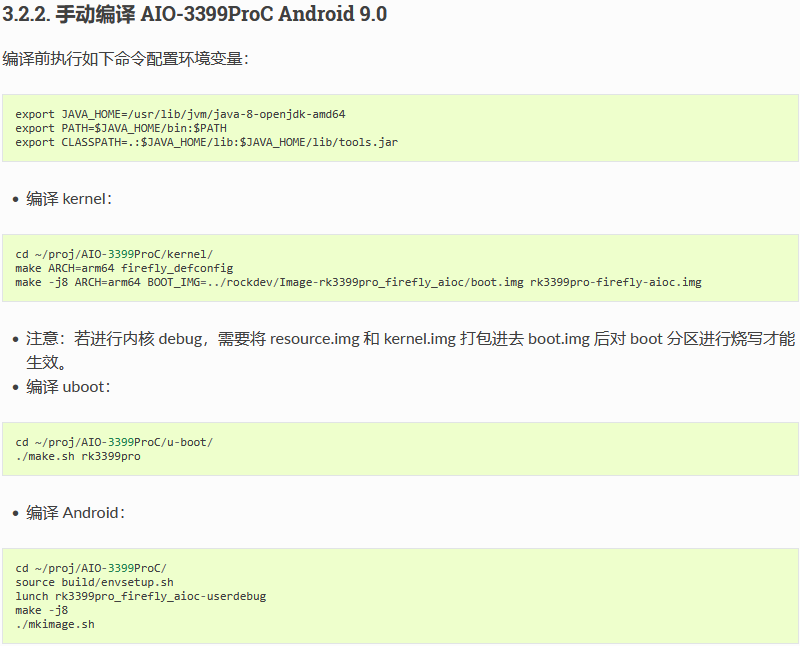Click the cd ~/proj/AIO-3399ProC/ command in Android block
800x646 pixels.
coord(91,568)
